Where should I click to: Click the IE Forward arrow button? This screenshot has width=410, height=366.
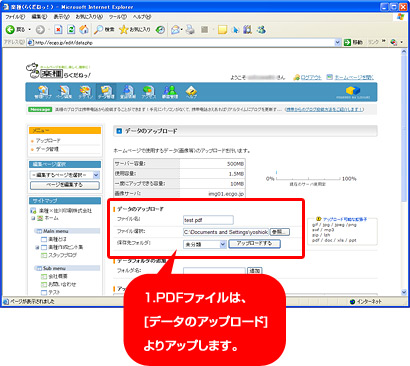point(40,30)
